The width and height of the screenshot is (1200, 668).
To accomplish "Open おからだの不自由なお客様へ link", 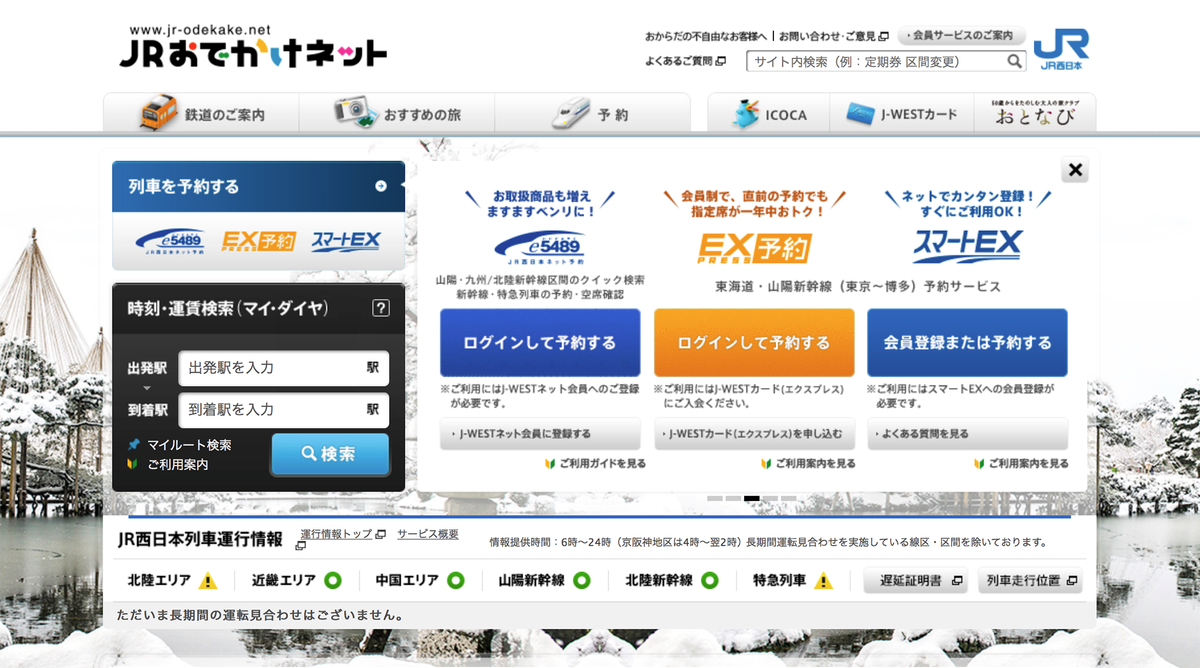I will pyautogui.click(x=706, y=36).
